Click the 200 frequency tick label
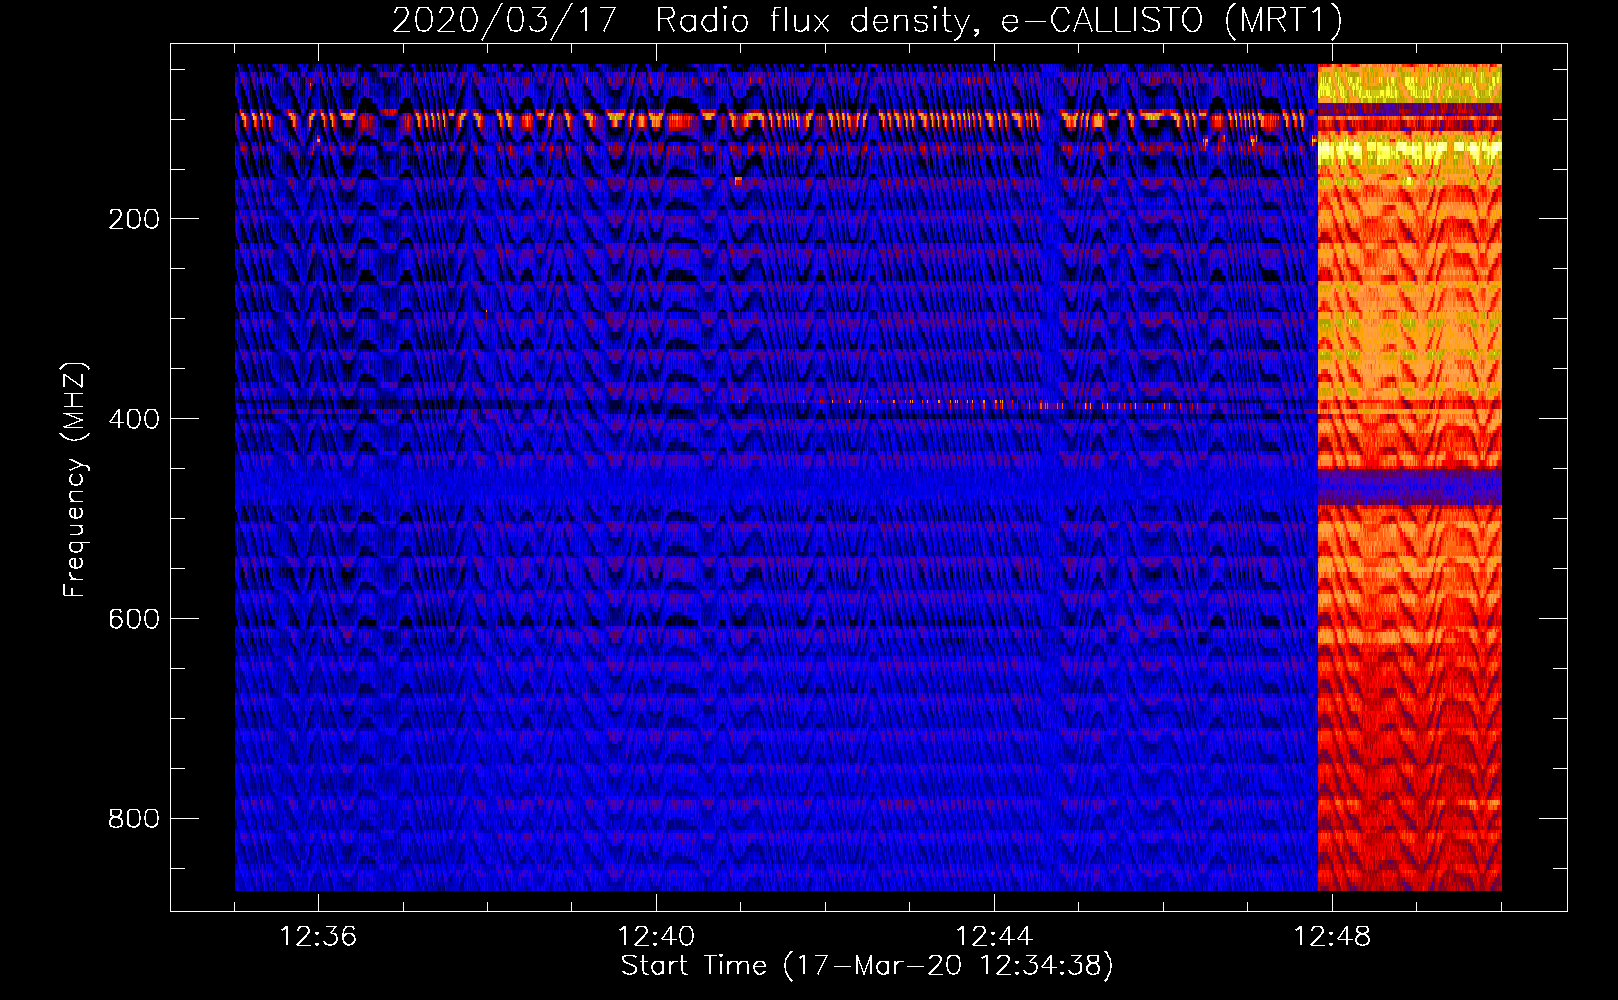 134,219
